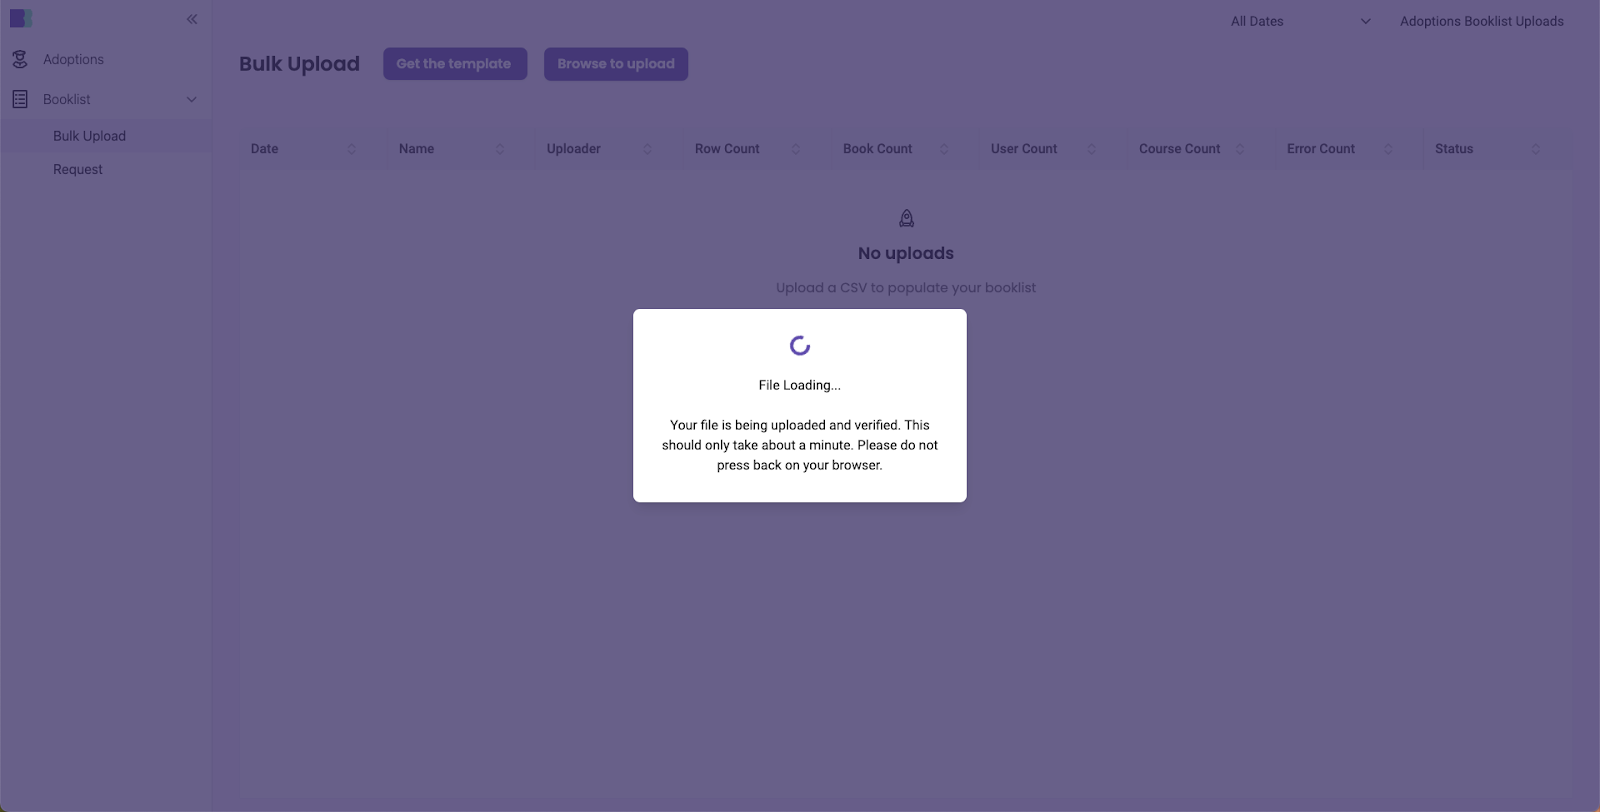Open Bulk Upload in sidebar

point(89,136)
